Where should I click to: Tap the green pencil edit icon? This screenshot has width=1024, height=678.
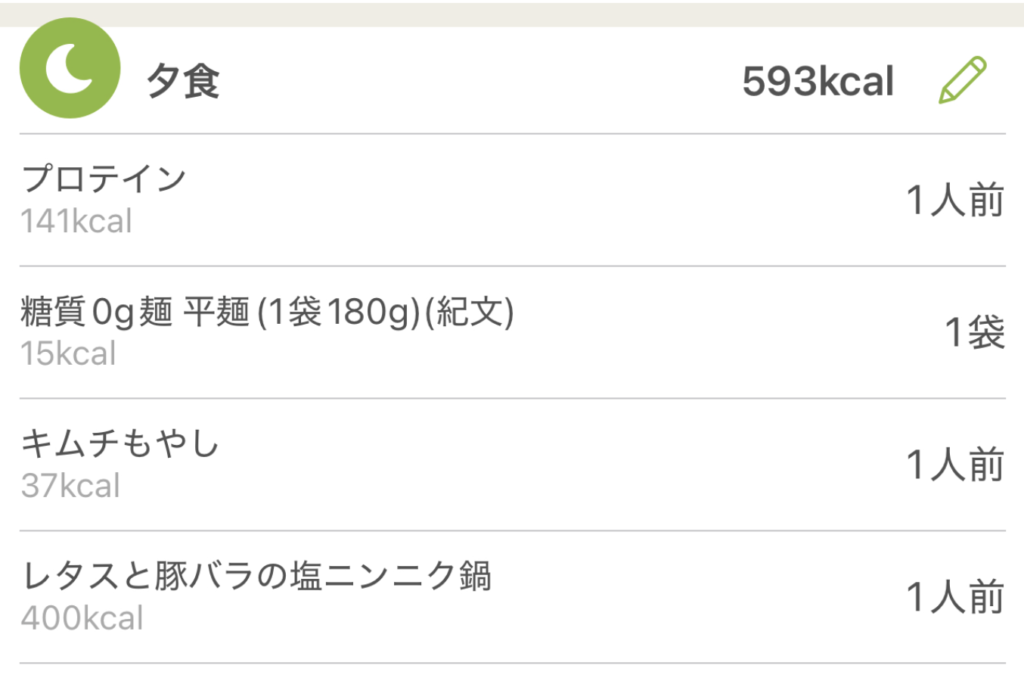[962, 81]
